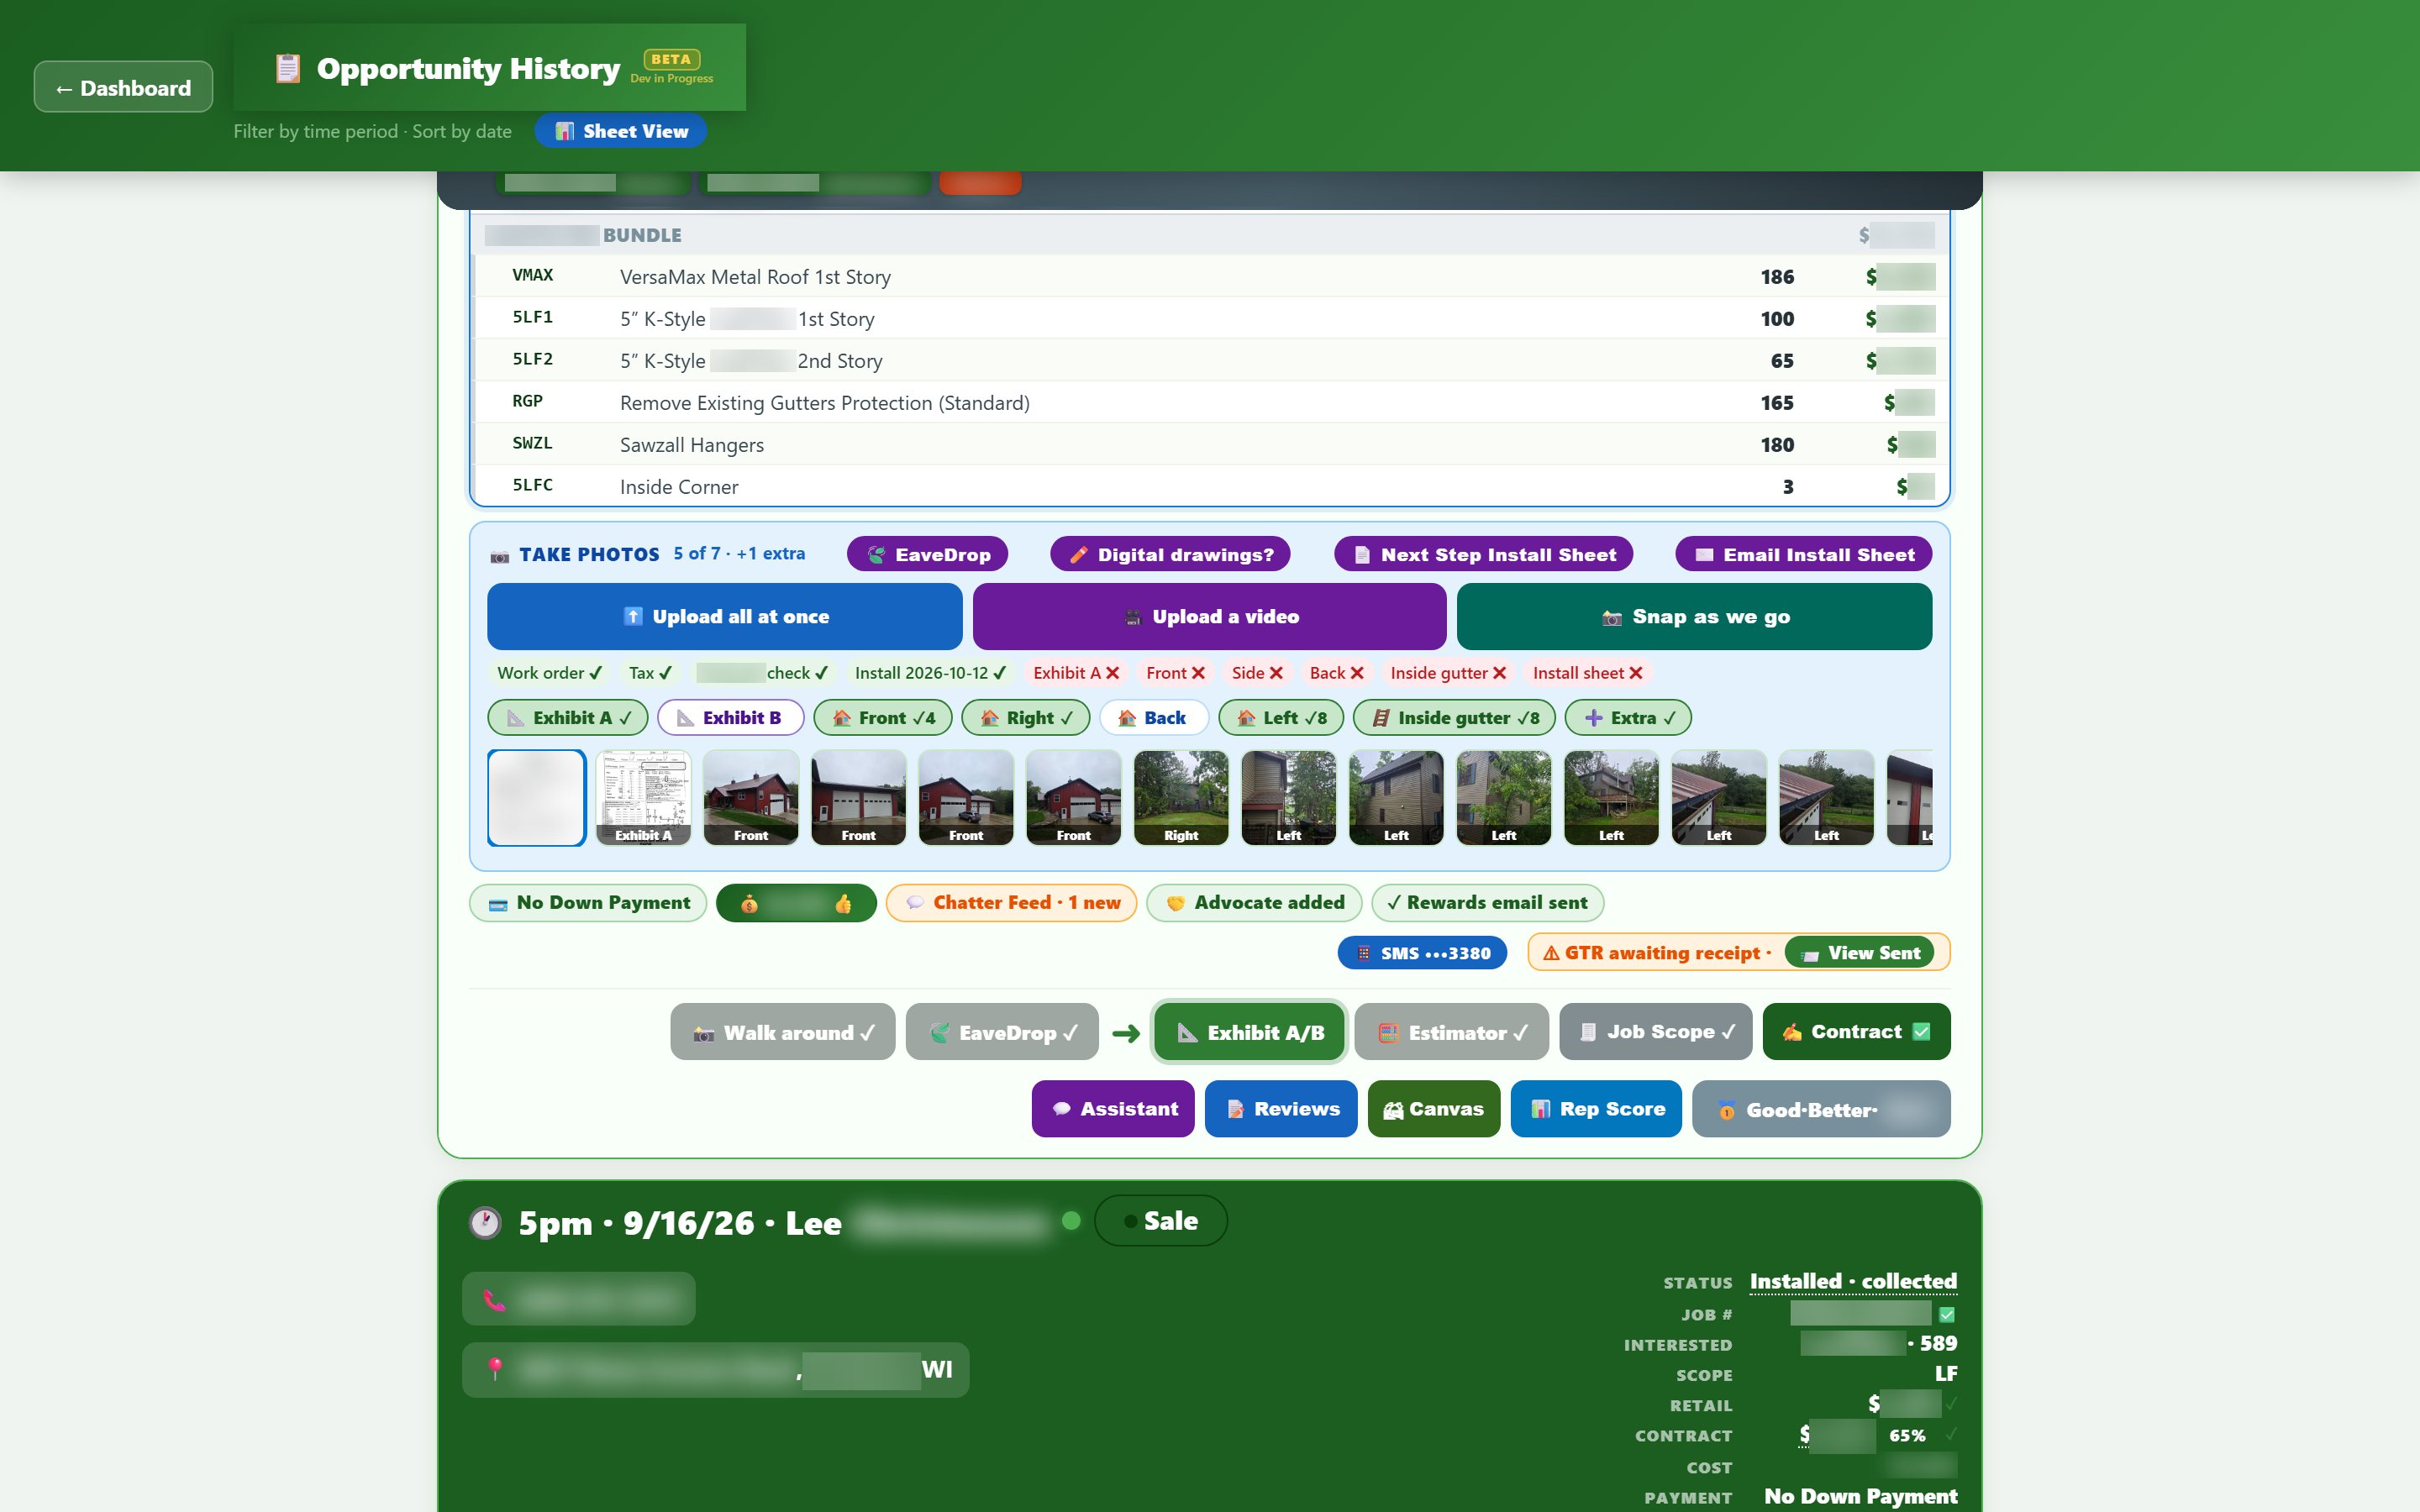Upload a video

1209,616
